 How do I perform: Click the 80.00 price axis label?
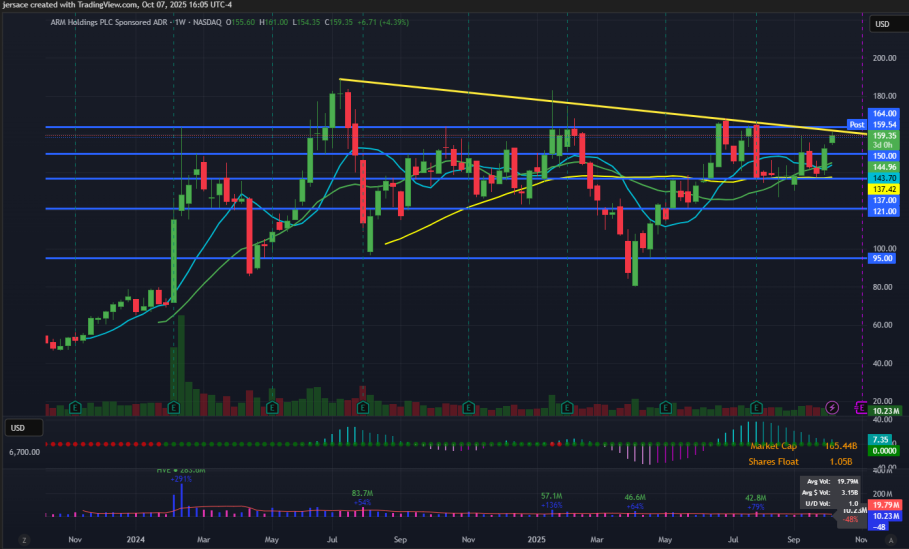point(883,287)
